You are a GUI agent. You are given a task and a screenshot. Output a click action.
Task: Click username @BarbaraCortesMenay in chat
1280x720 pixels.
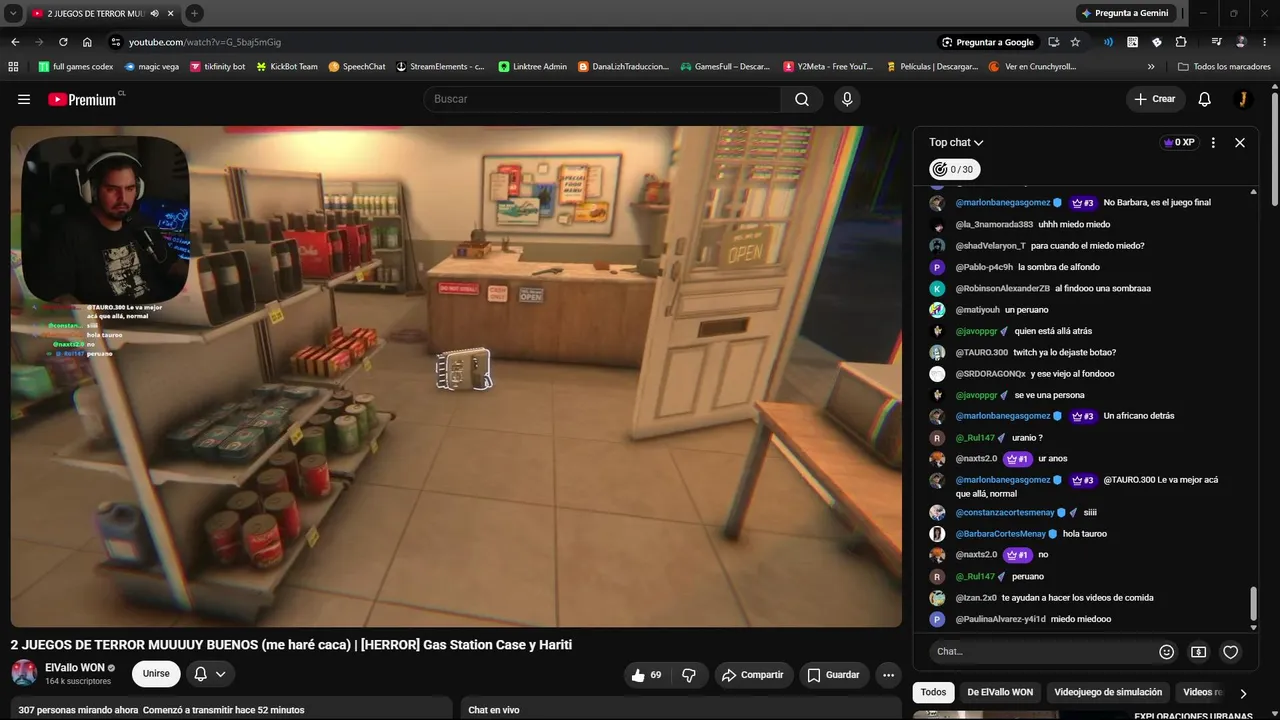[1000, 534]
